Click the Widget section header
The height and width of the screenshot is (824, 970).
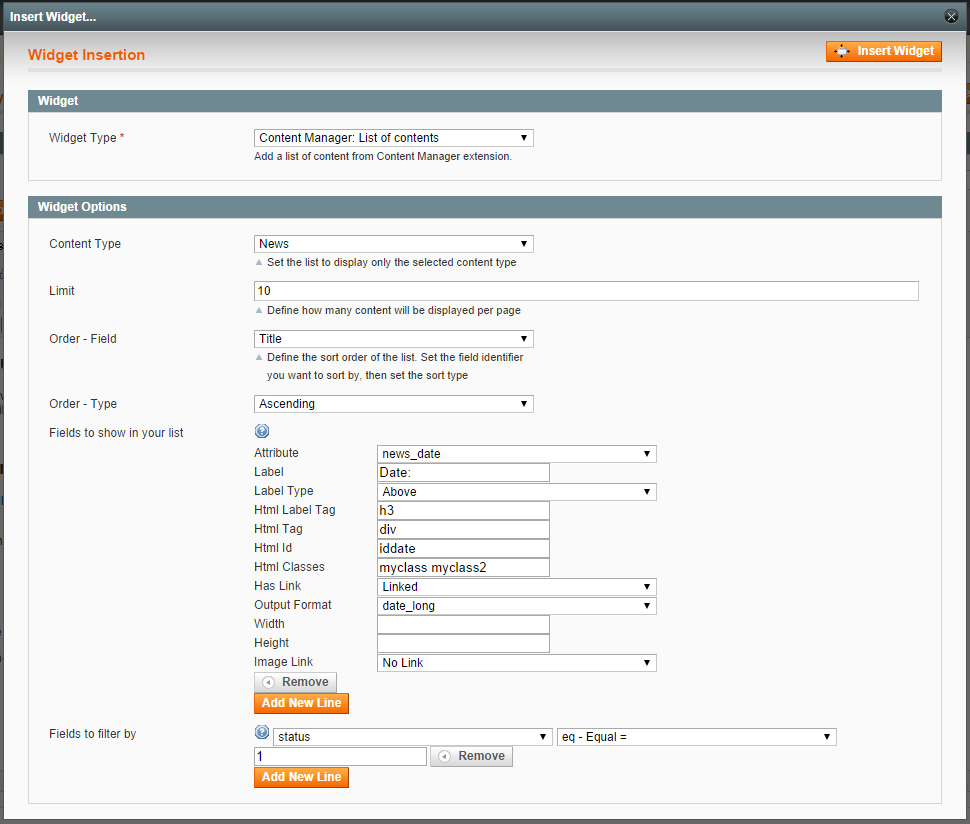[485, 101]
